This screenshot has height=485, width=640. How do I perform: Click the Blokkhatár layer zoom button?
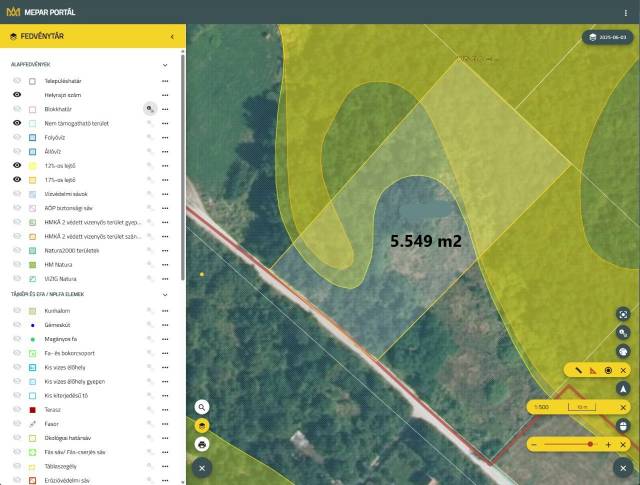149,108
